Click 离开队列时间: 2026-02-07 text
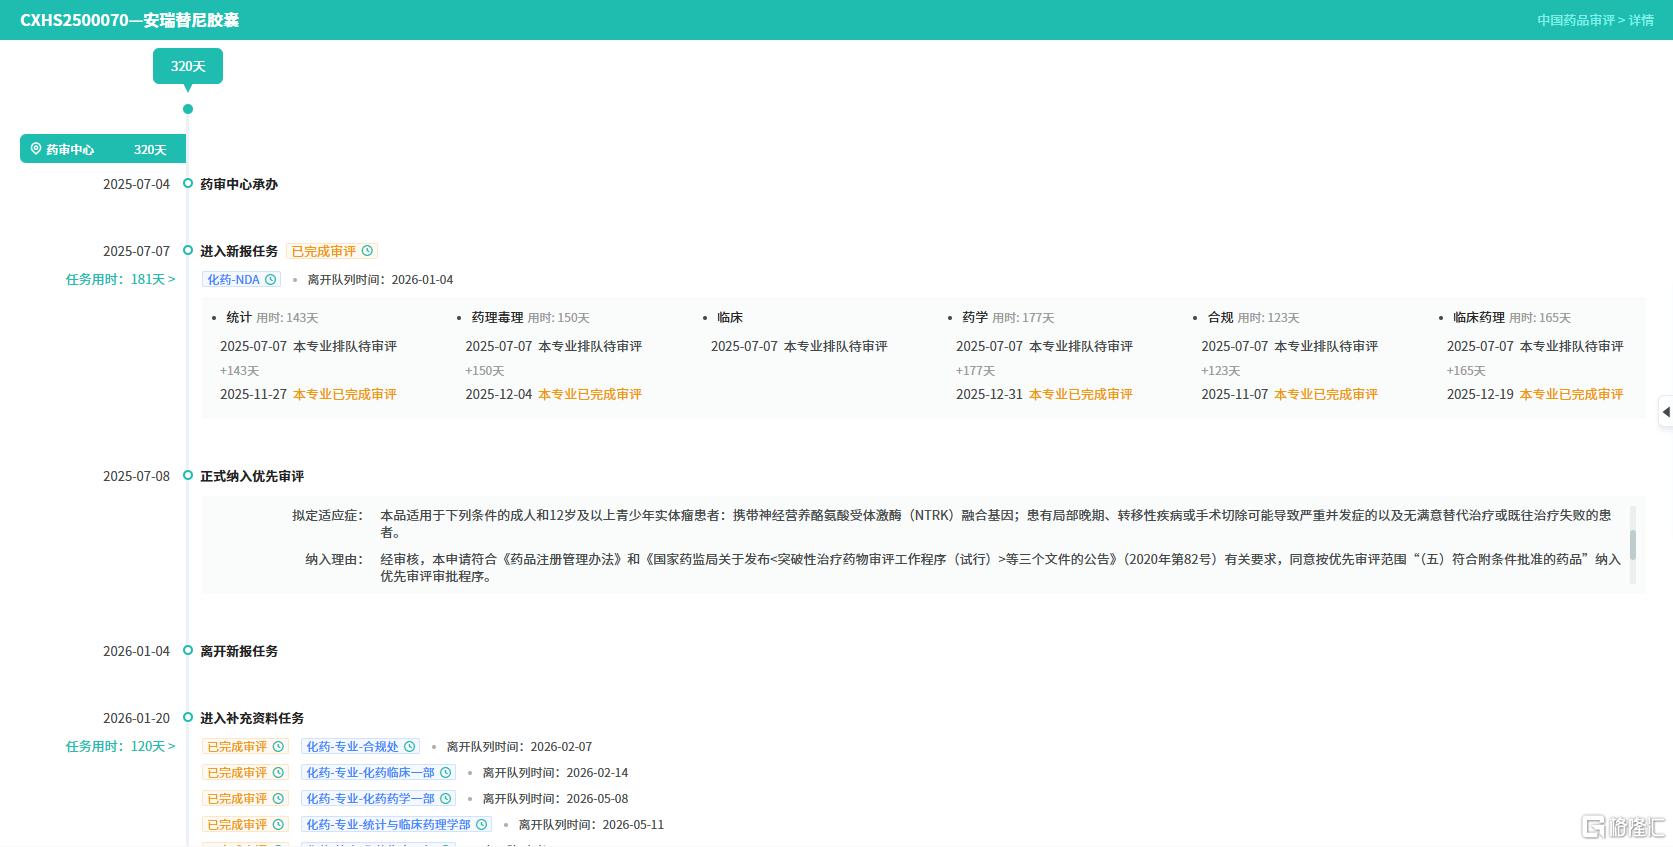The width and height of the screenshot is (1673, 847). coord(519,747)
